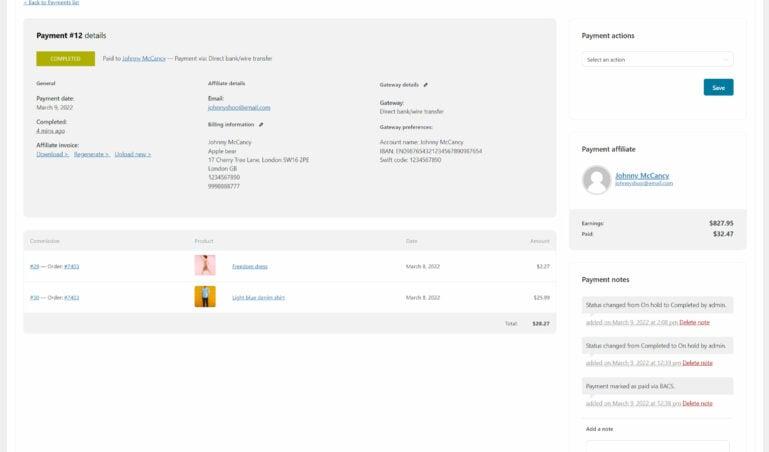Open Johnny McCancy's name in Payment affiliate panel
This screenshot has width=769, height=452.
(x=642, y=175)
